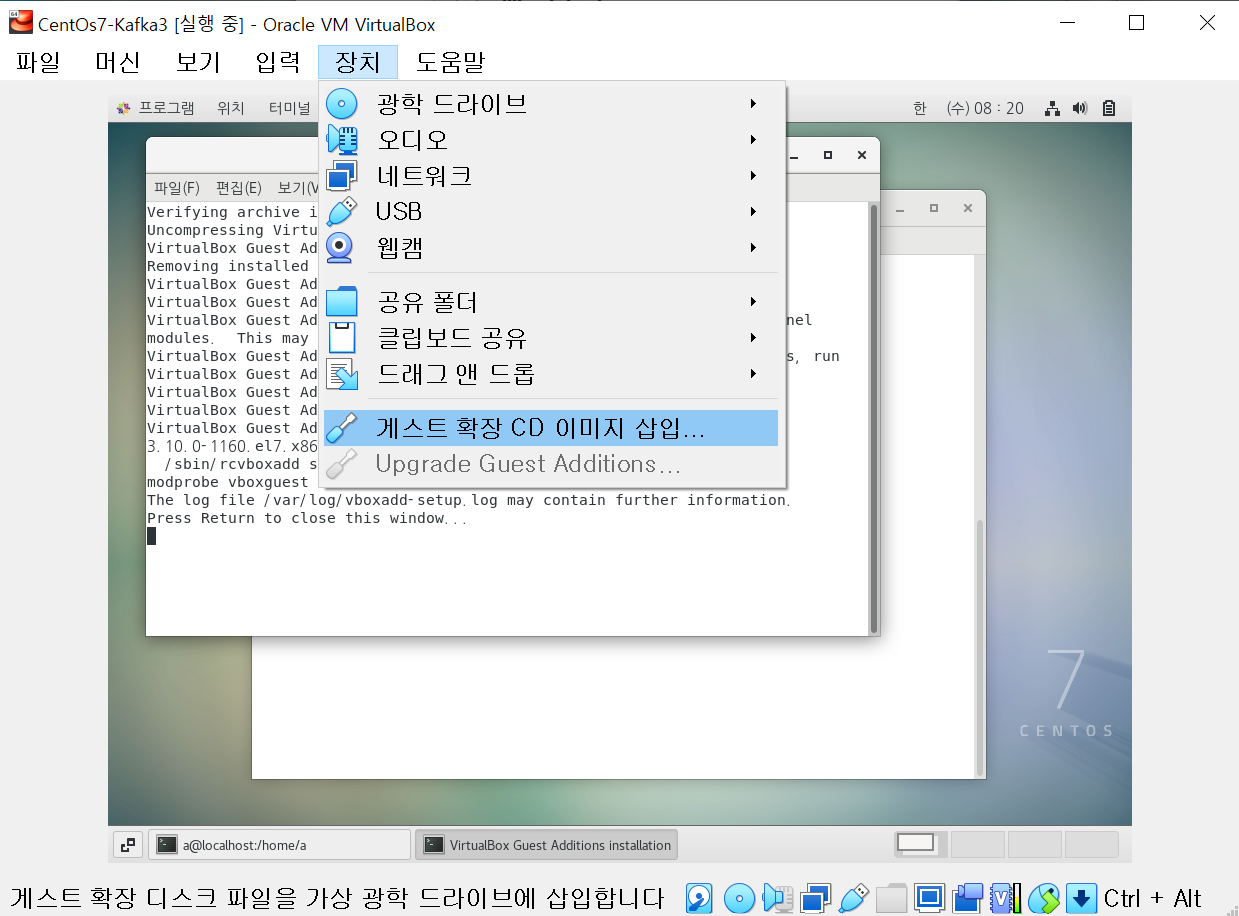Click 'modprobe vboxguest' terminal line
The height and width of the screenshot is (916, 1239).
pos(228,482)
